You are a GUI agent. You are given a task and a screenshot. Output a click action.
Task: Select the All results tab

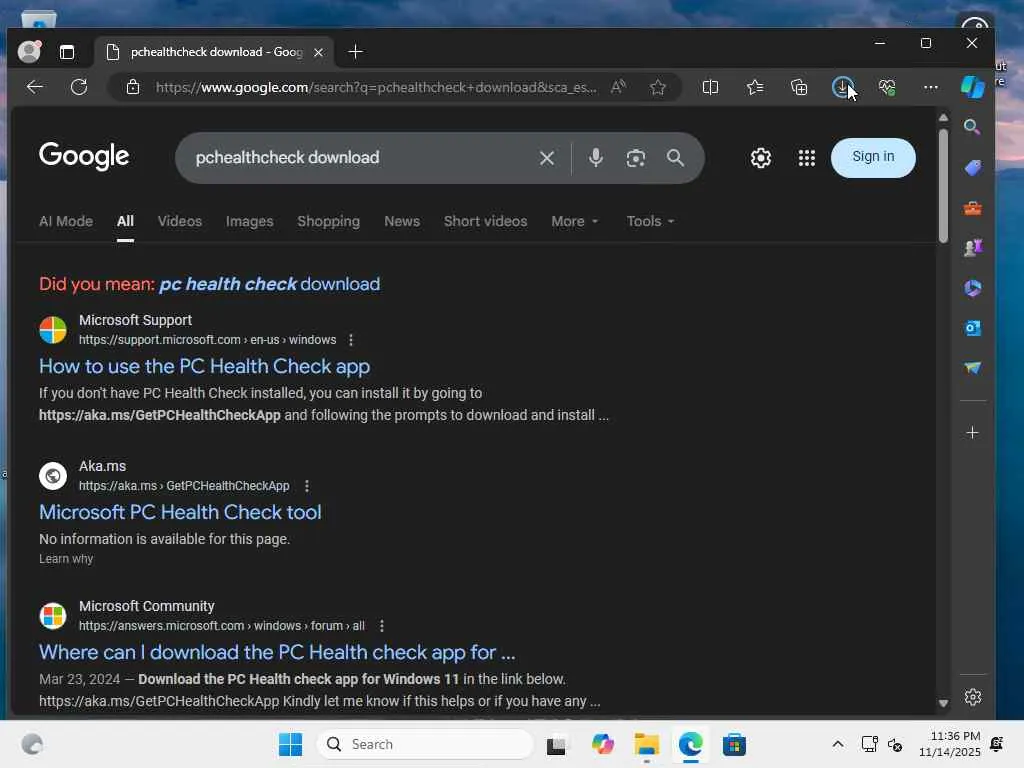(x=125, y=221)
